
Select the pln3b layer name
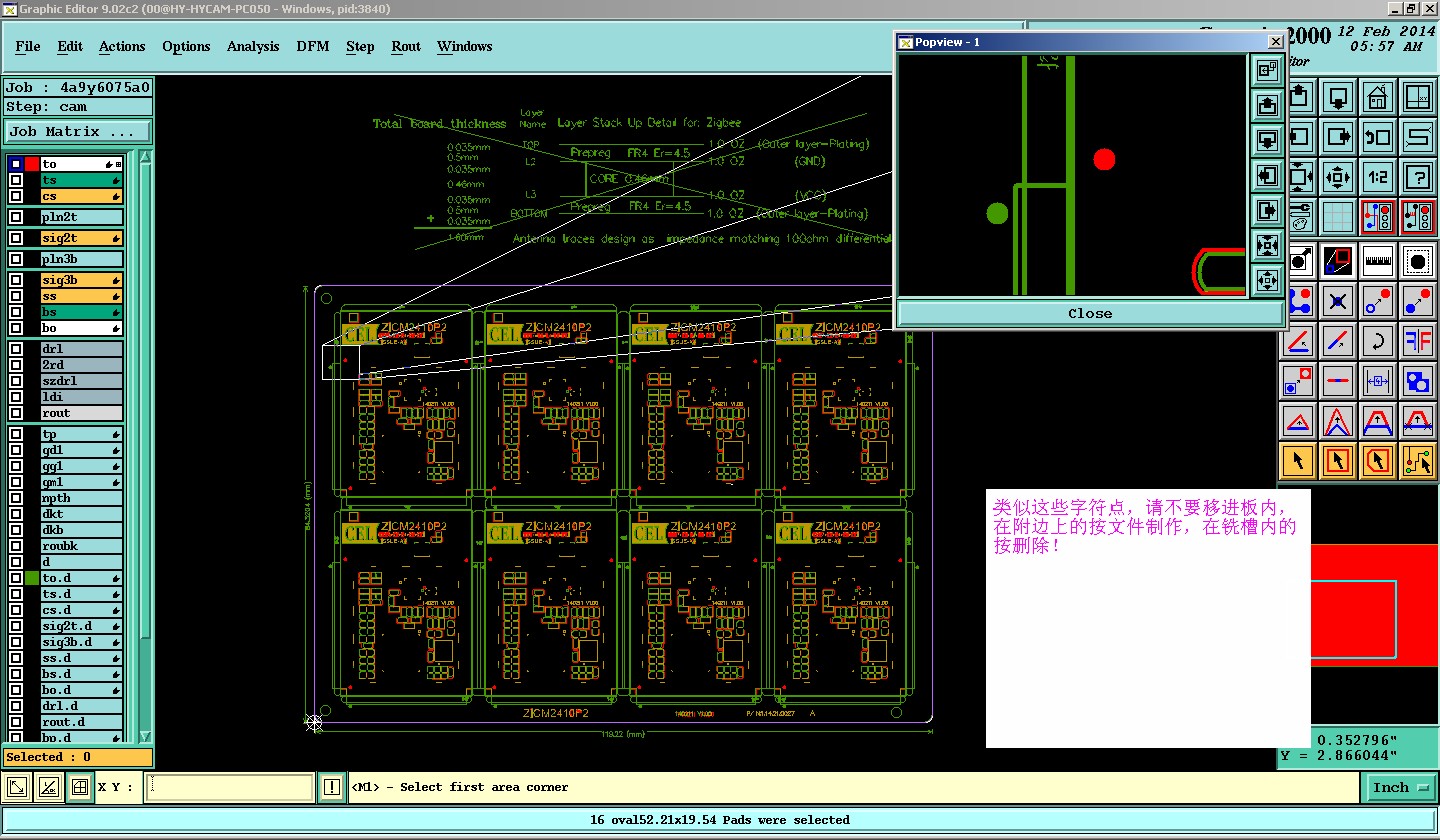point(82,259)
